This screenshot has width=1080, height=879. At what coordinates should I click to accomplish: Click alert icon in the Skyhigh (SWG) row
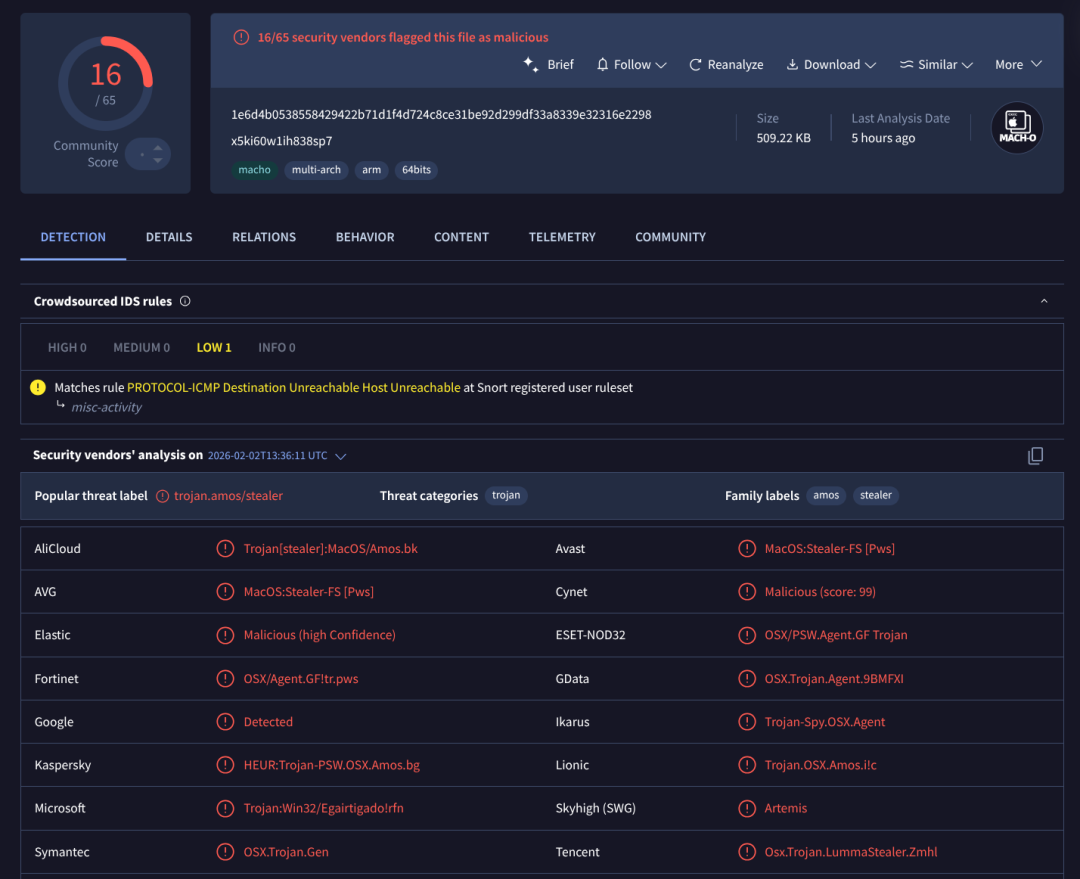pos(747,808)
